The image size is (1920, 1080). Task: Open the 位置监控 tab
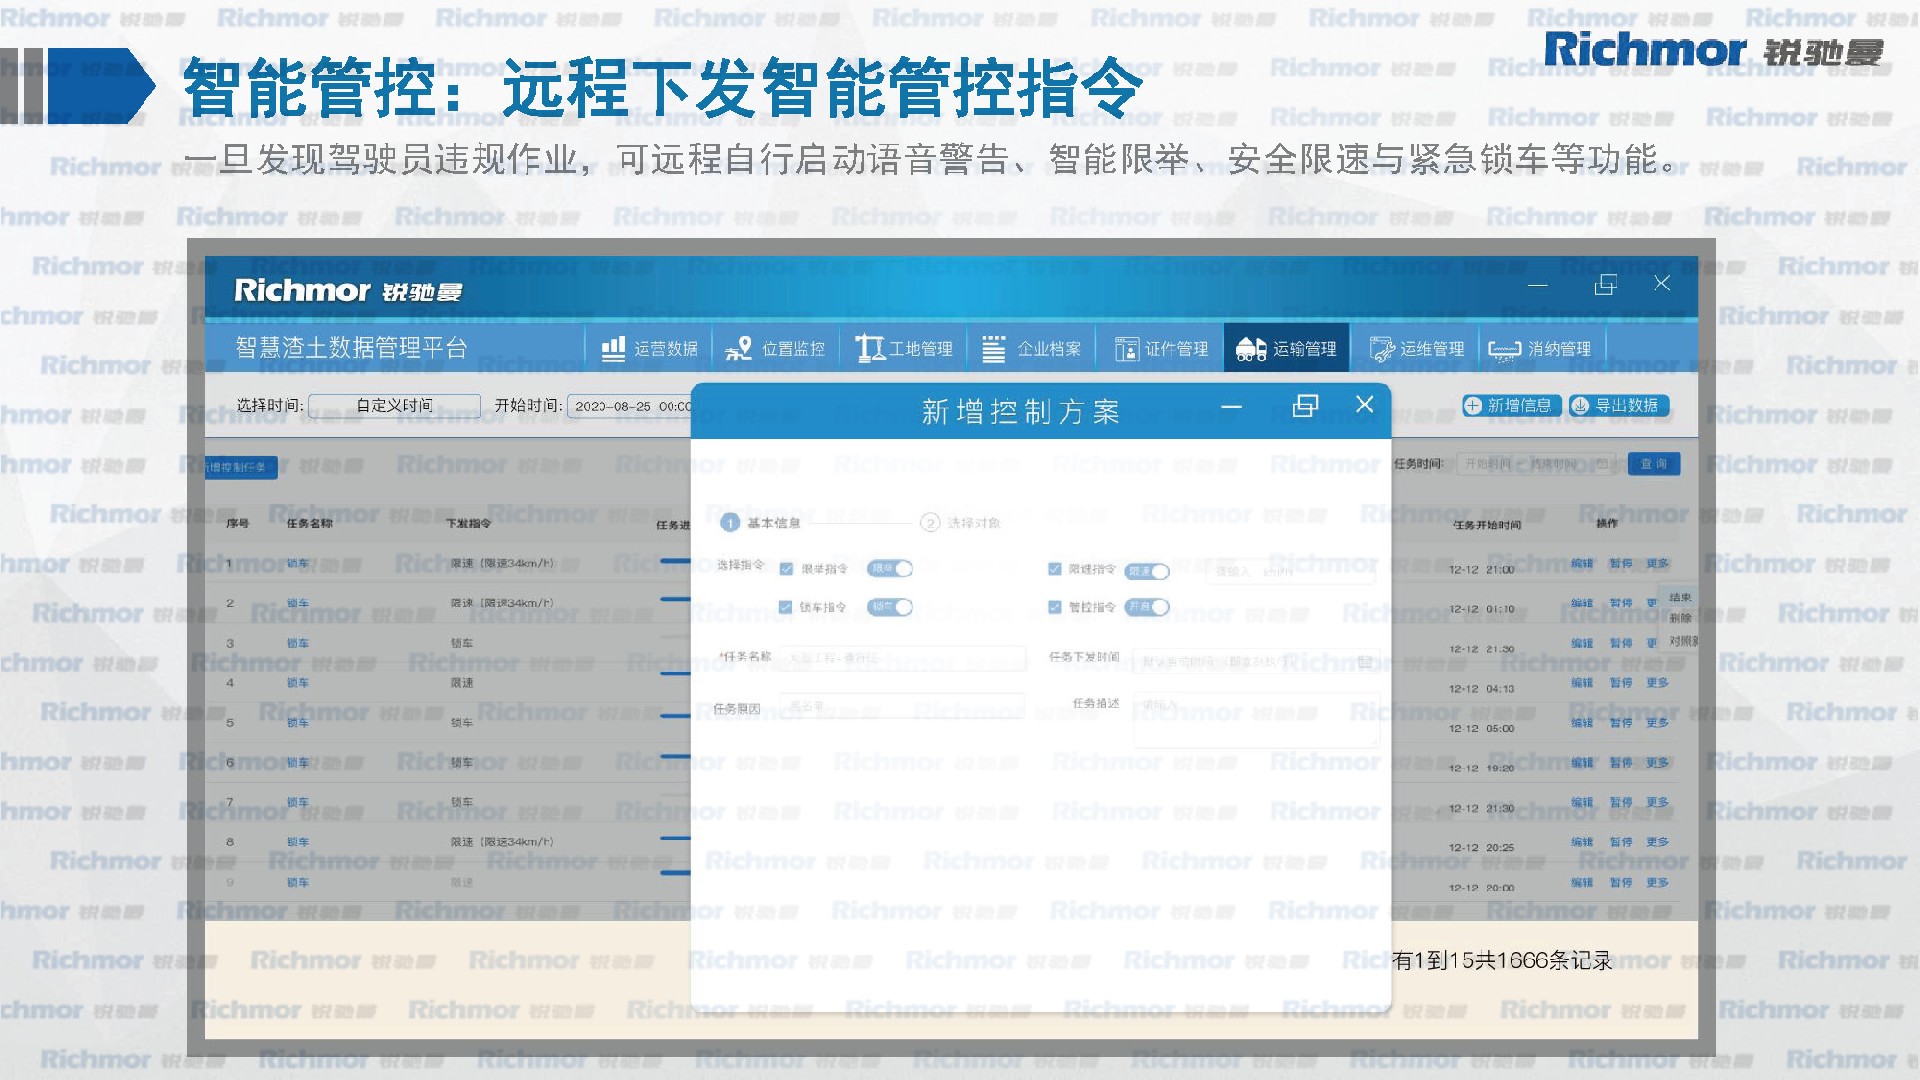coord(776,348)
